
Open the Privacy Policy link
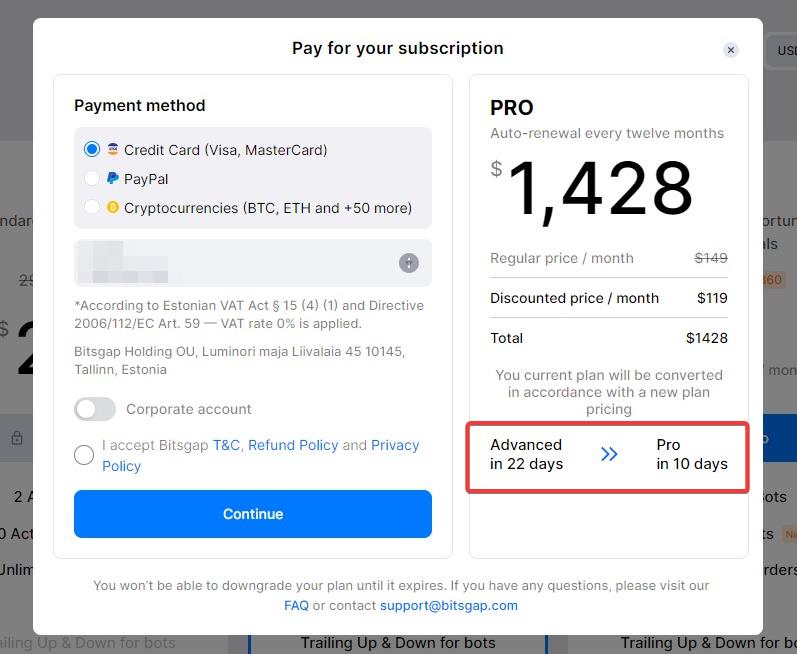click(395, 445)
